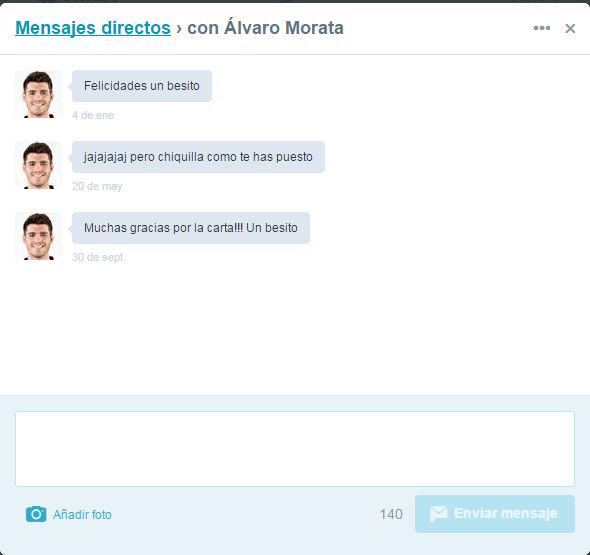Click the 'con Álvaro Morata' header text
The width and height of the screenshot is (590, 555).
(265, 28)
